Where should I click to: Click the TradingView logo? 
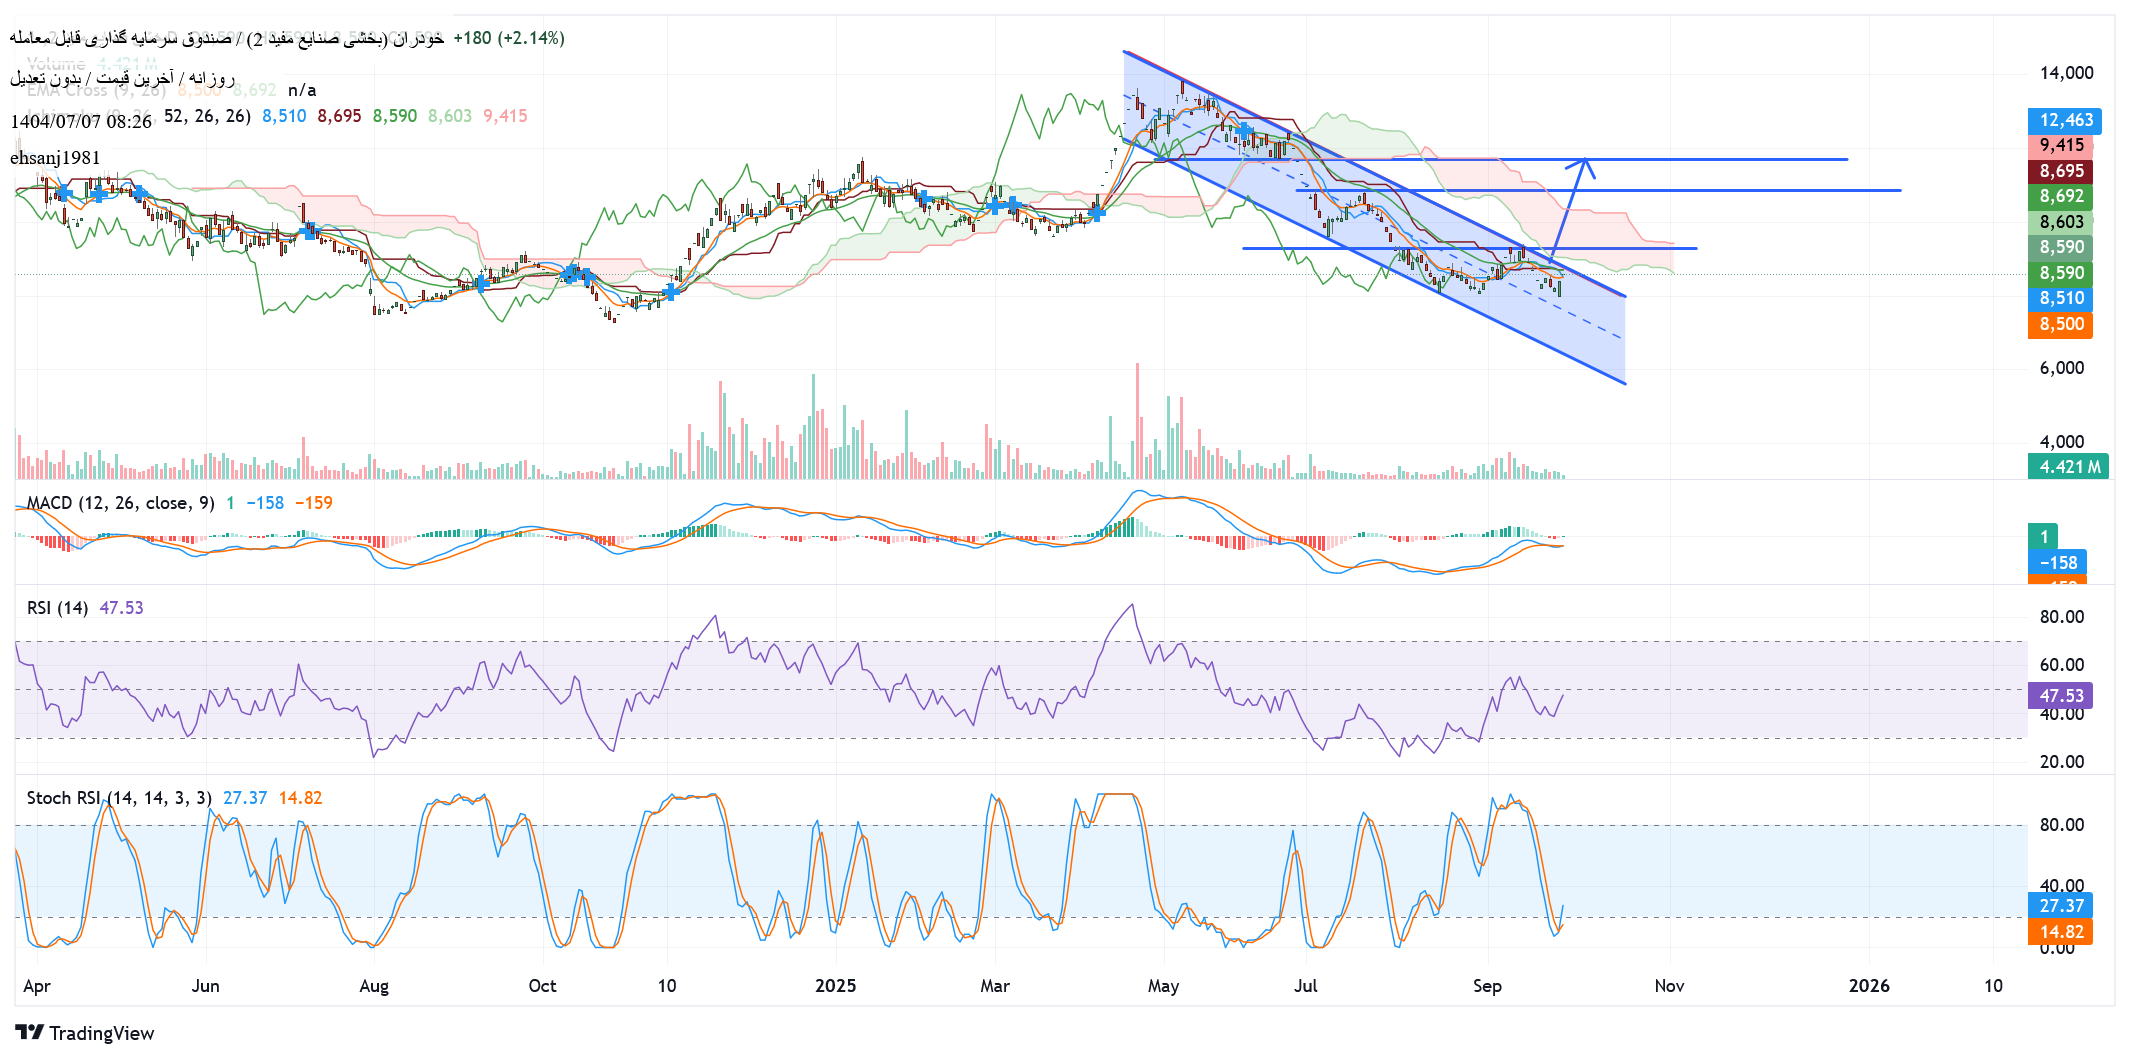pyautogui.click(x=85, y=1033)
